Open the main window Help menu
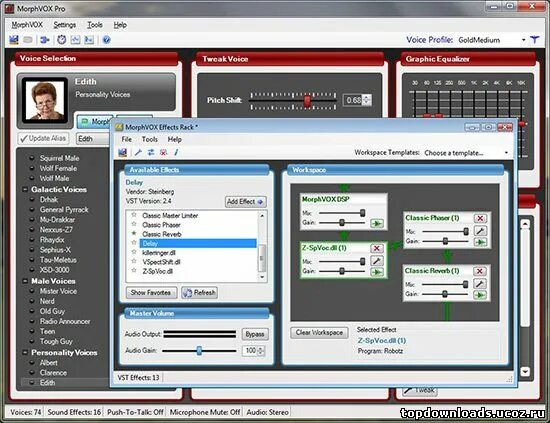The width and height of the screenshot is (550, 423). pyautogui.click(x=120, y=25)
